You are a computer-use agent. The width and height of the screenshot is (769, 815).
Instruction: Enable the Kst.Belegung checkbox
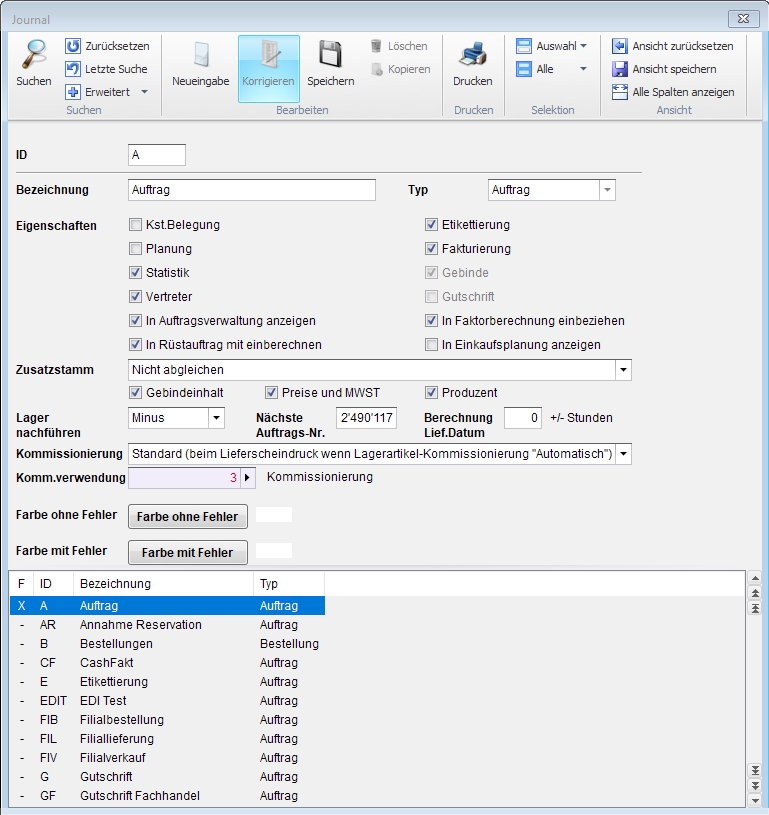tap(135, 225)
